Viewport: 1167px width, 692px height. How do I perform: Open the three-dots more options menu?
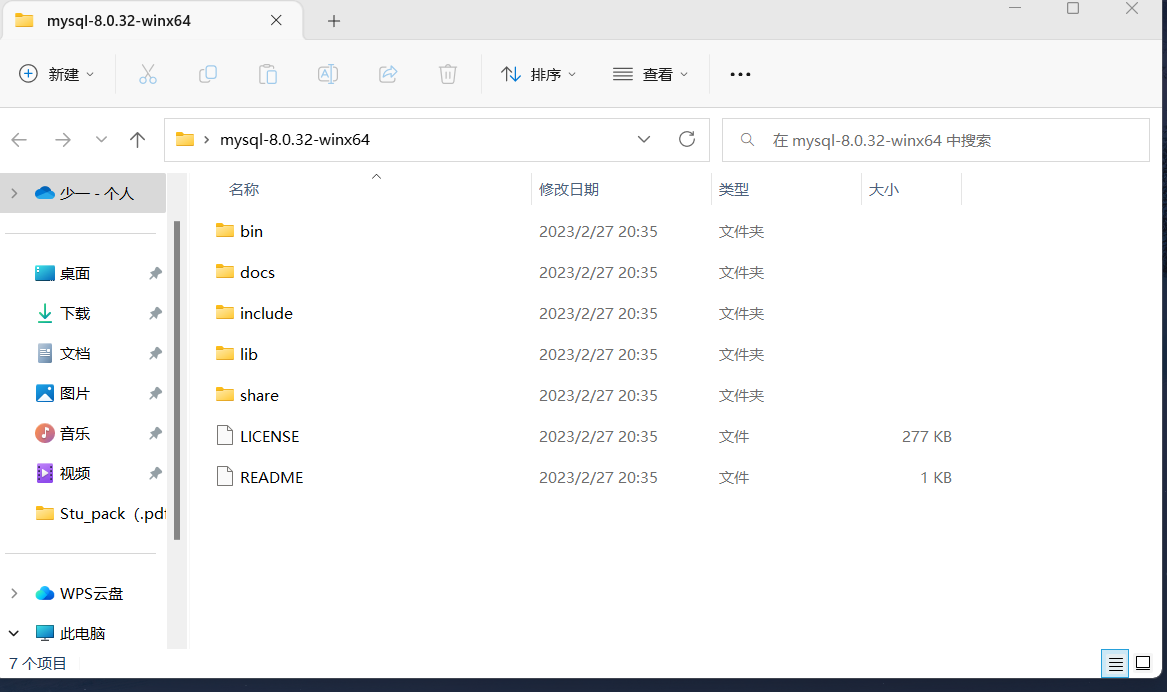tap(740, 74)
